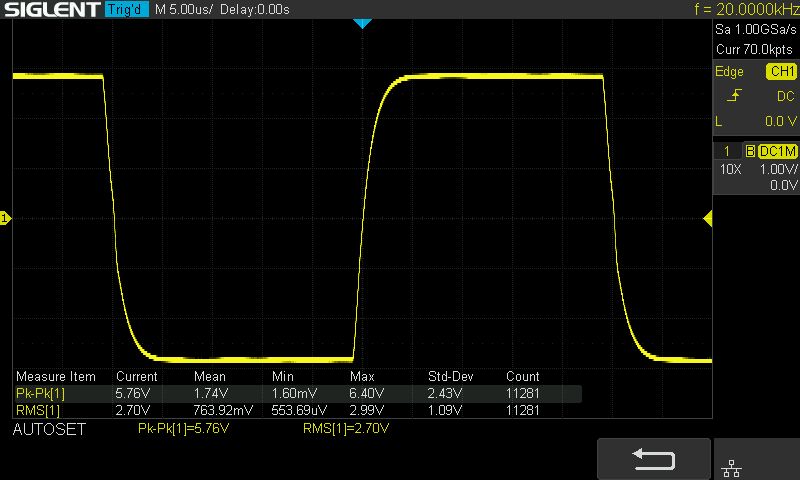Click the Count column header
The width and height of the screenshot is (800, 480).
click(x=522, y=376)
